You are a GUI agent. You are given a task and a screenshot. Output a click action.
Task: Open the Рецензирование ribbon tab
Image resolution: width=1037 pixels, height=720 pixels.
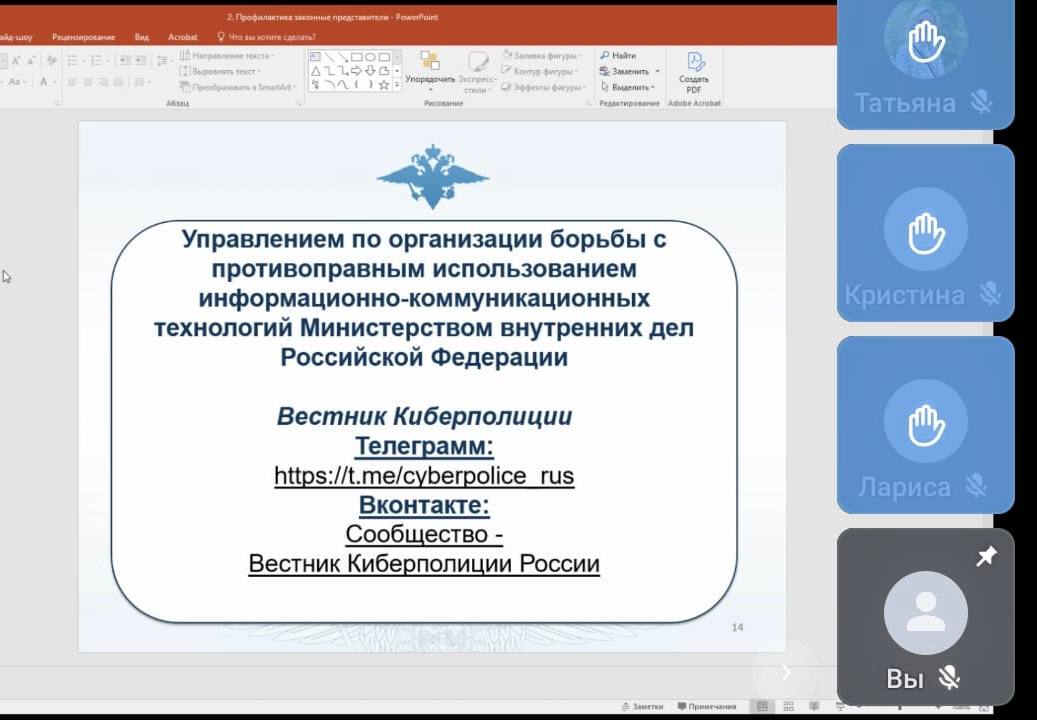(x=83, y=37)
